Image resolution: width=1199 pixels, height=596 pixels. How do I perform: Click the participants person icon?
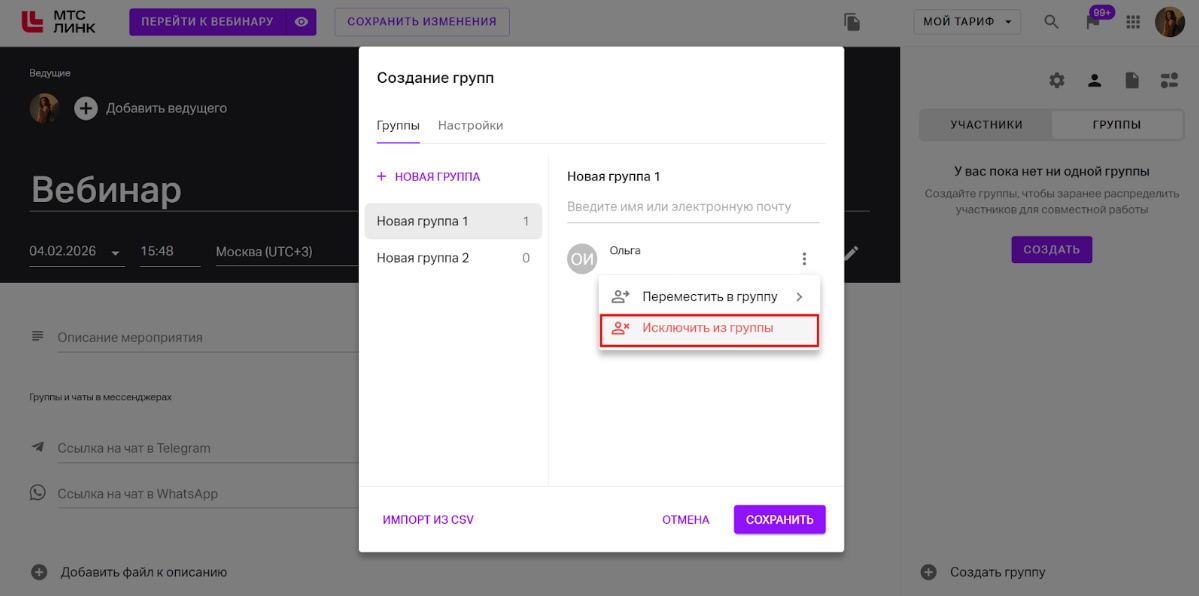[x=1095, y=80]
